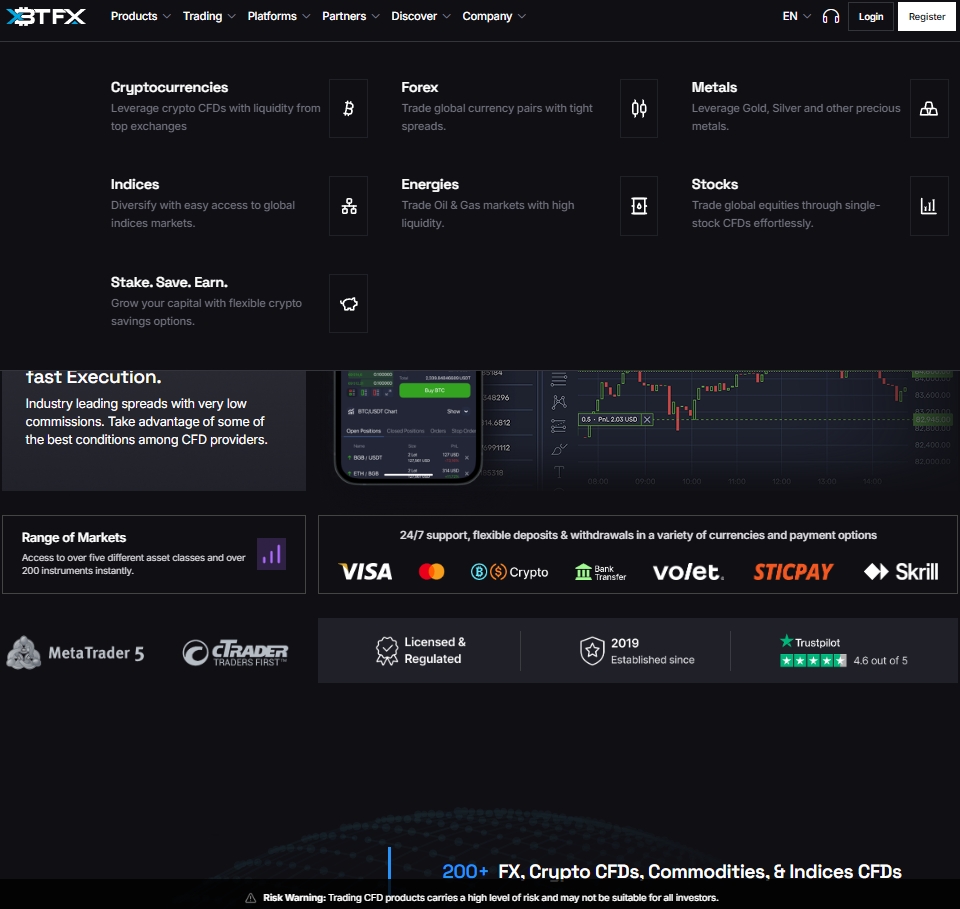This screenshot has height=909, width=960.
Task: Expand the Trading dropdown
Action: (x=209, y=17)
